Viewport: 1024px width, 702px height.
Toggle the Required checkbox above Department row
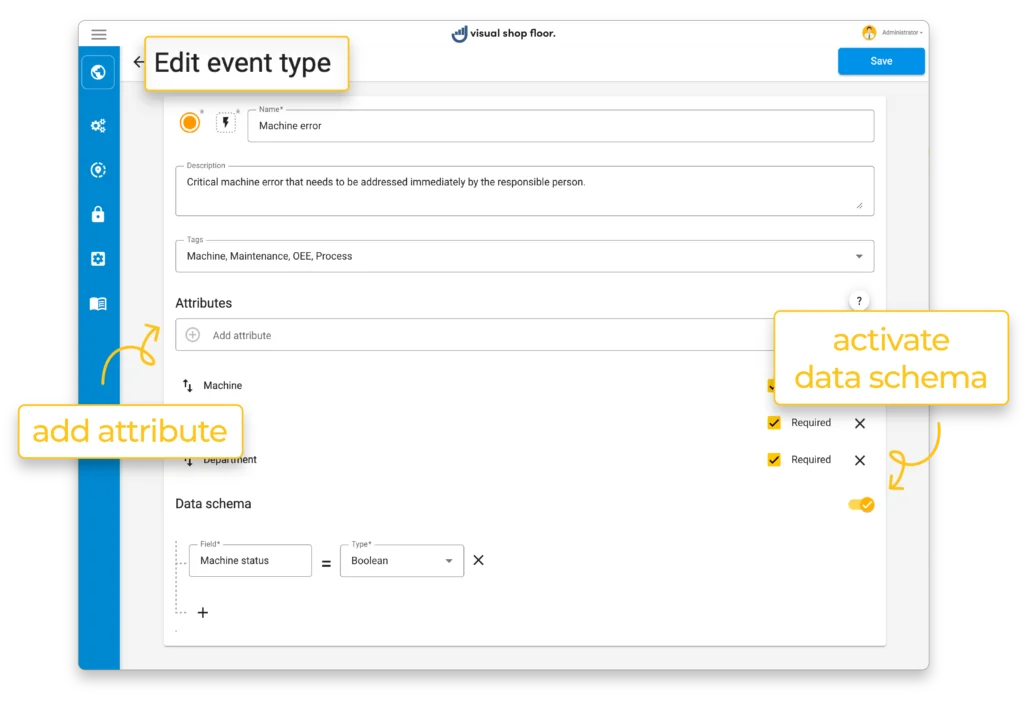(774, 423)
